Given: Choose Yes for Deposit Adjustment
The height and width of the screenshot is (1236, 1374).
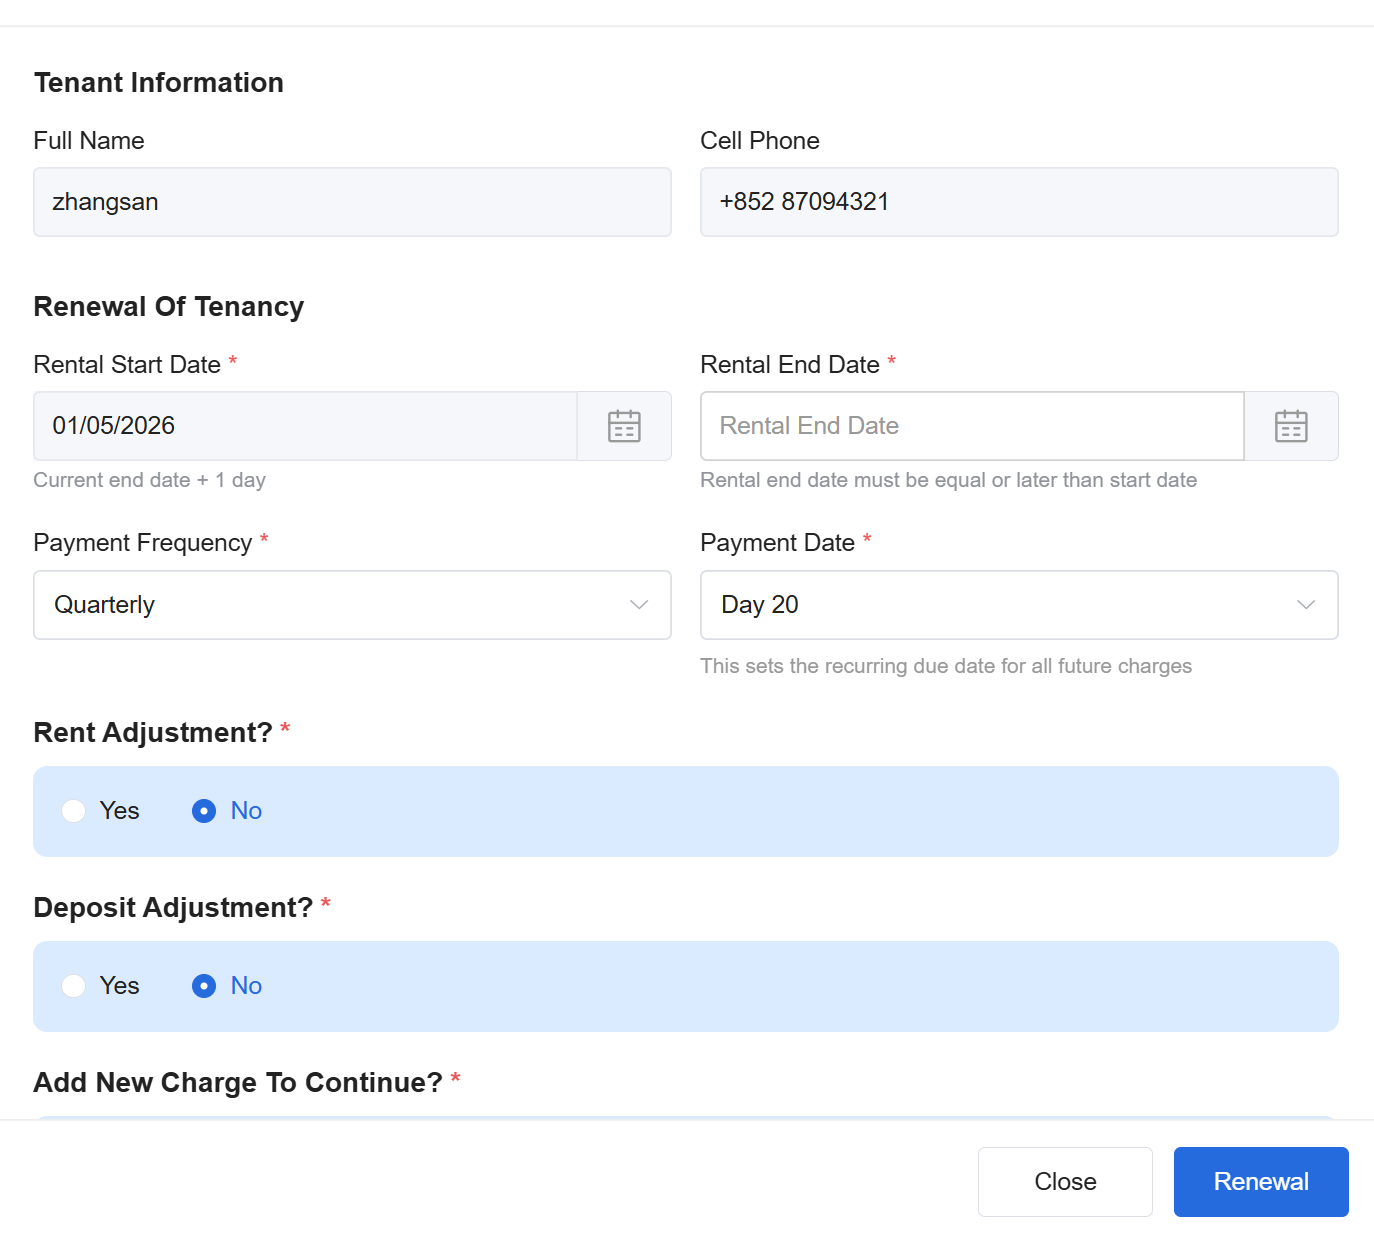Looking at the screenshot, I should (74, 986).
